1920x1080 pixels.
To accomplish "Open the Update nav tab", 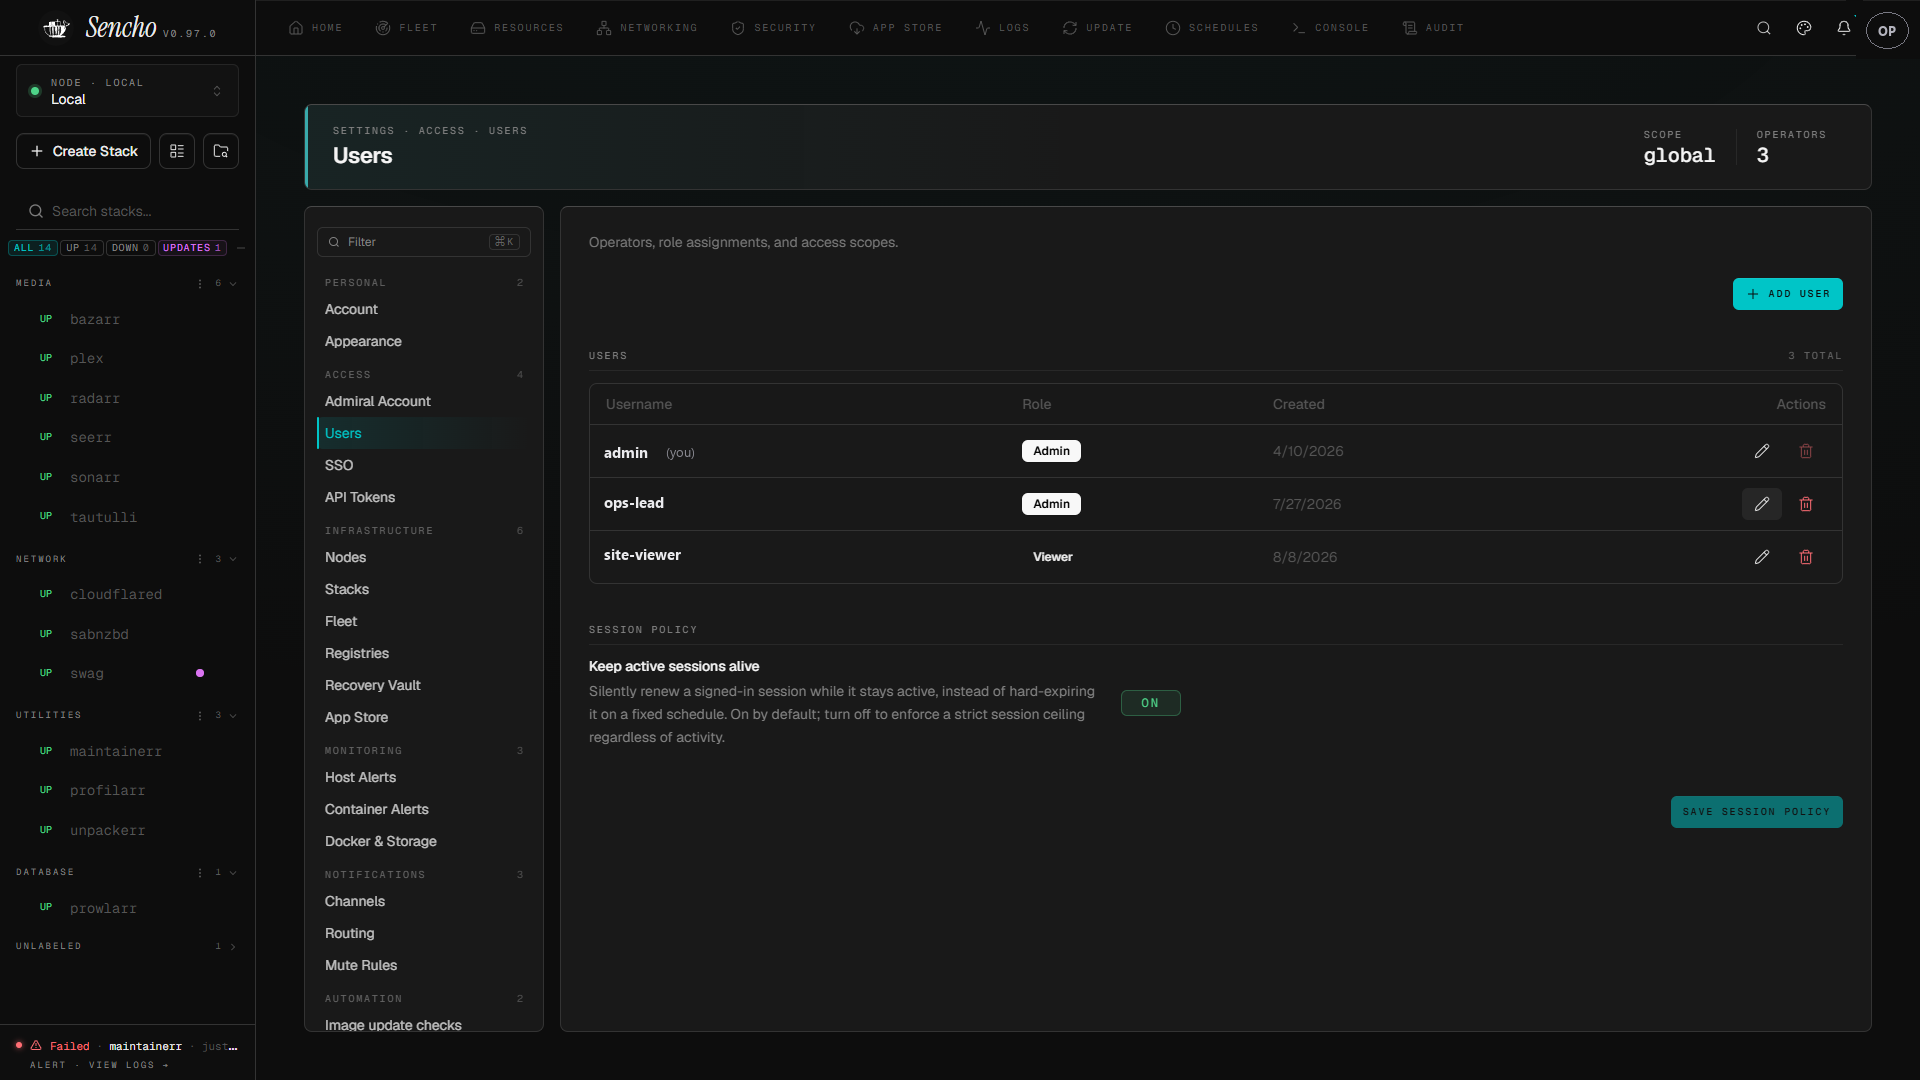I will tap(1097, 28).
